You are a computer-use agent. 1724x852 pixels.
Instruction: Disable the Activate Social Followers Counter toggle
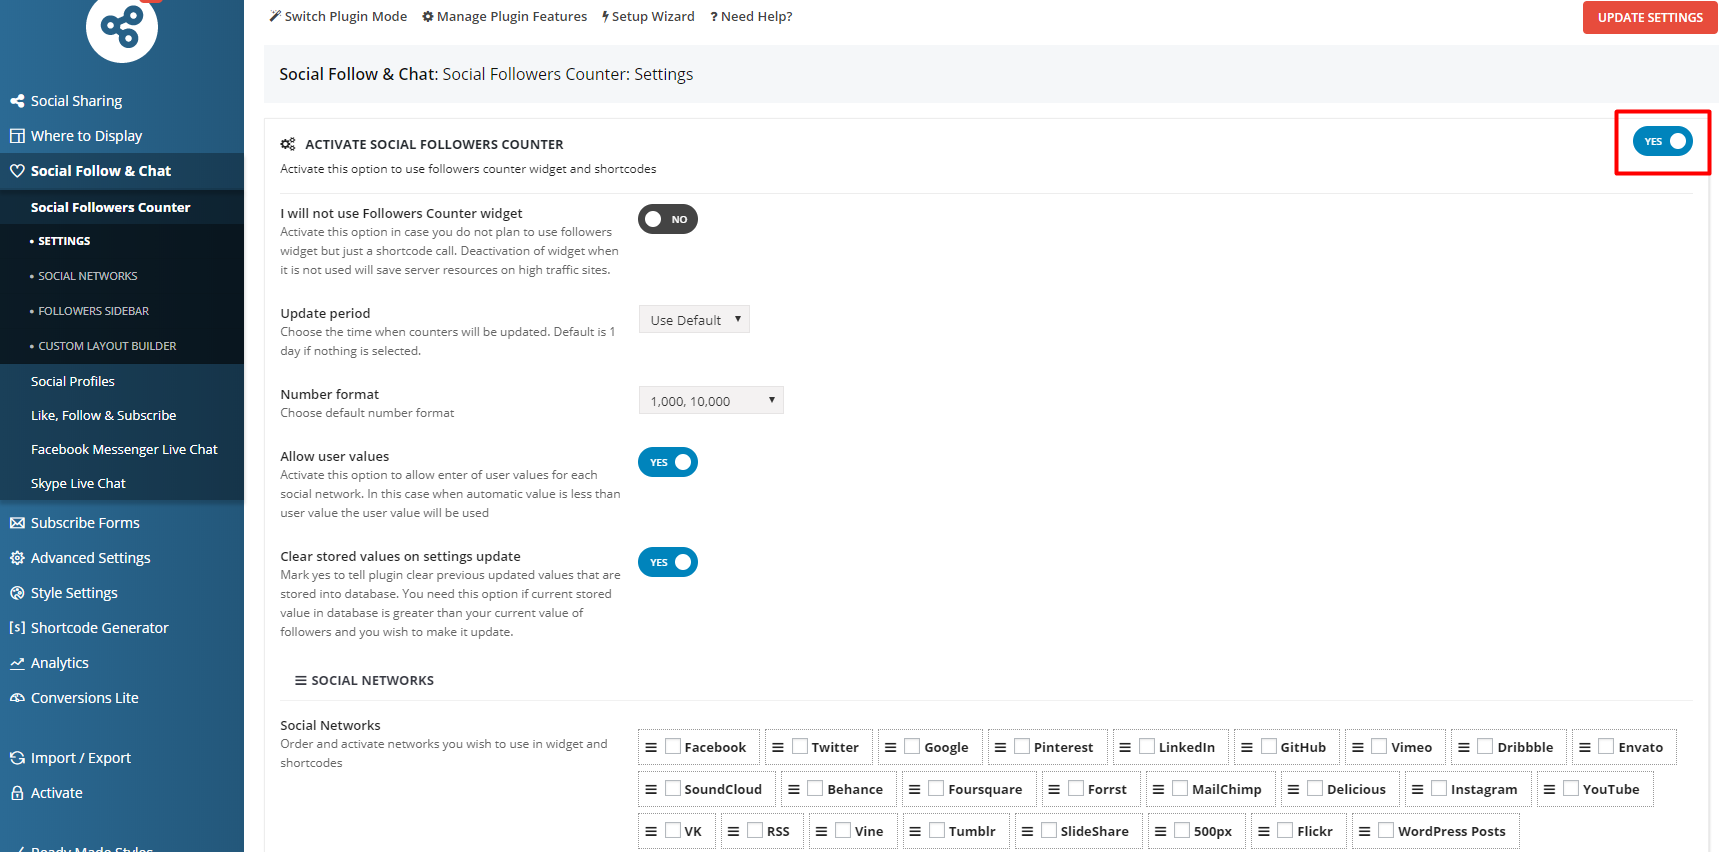[1662, 142]
